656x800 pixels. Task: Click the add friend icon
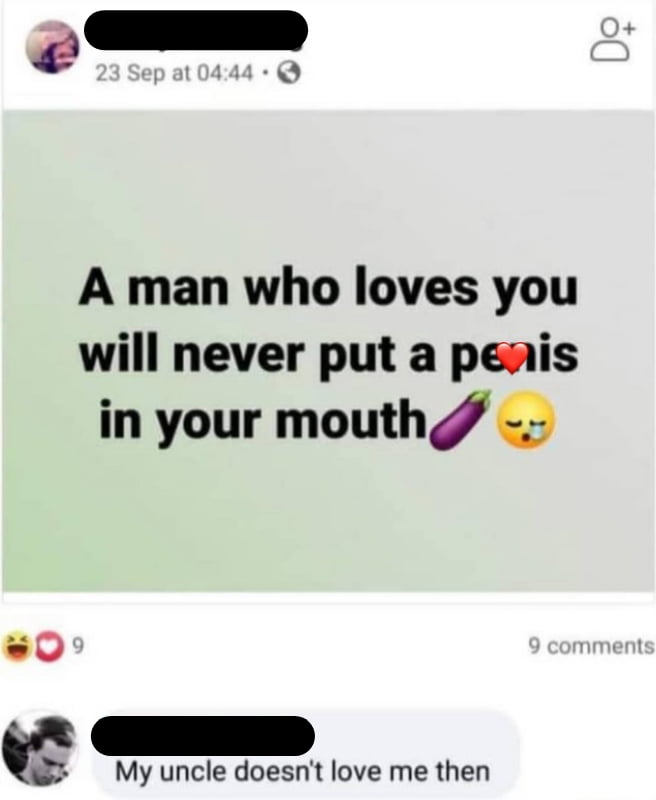[612, 41]
